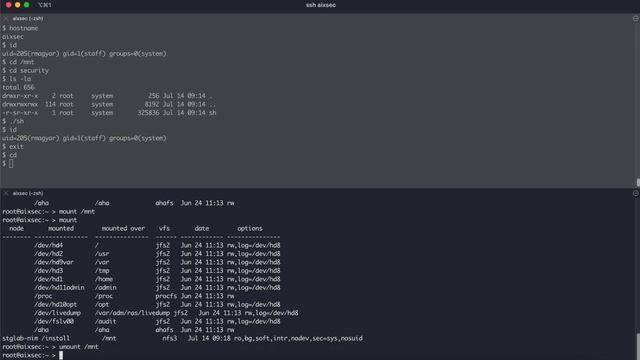Click the yellow minimize button in the title bar

(18, 5)
